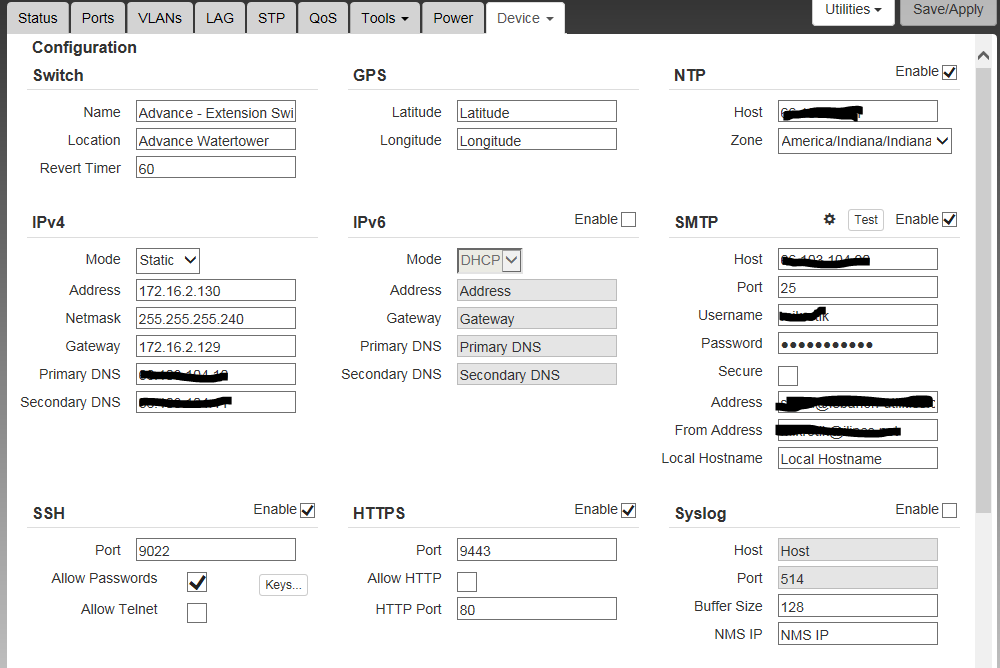Open the IPv4 Mode dropdown
The width and height of the screenshot is (1000, 668).
tap(168, 260)
